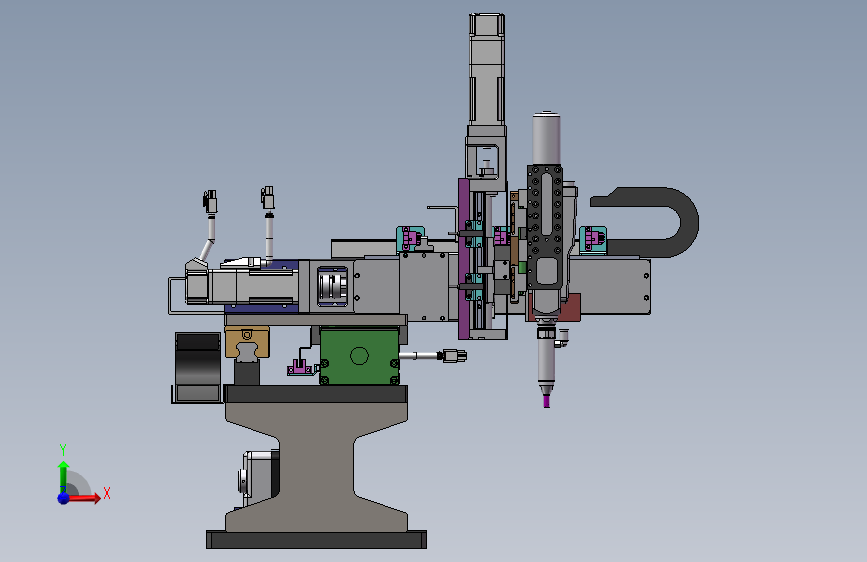867x562 pixels.
Task: Select the tan linear guide block
Action: coord(247,342)
